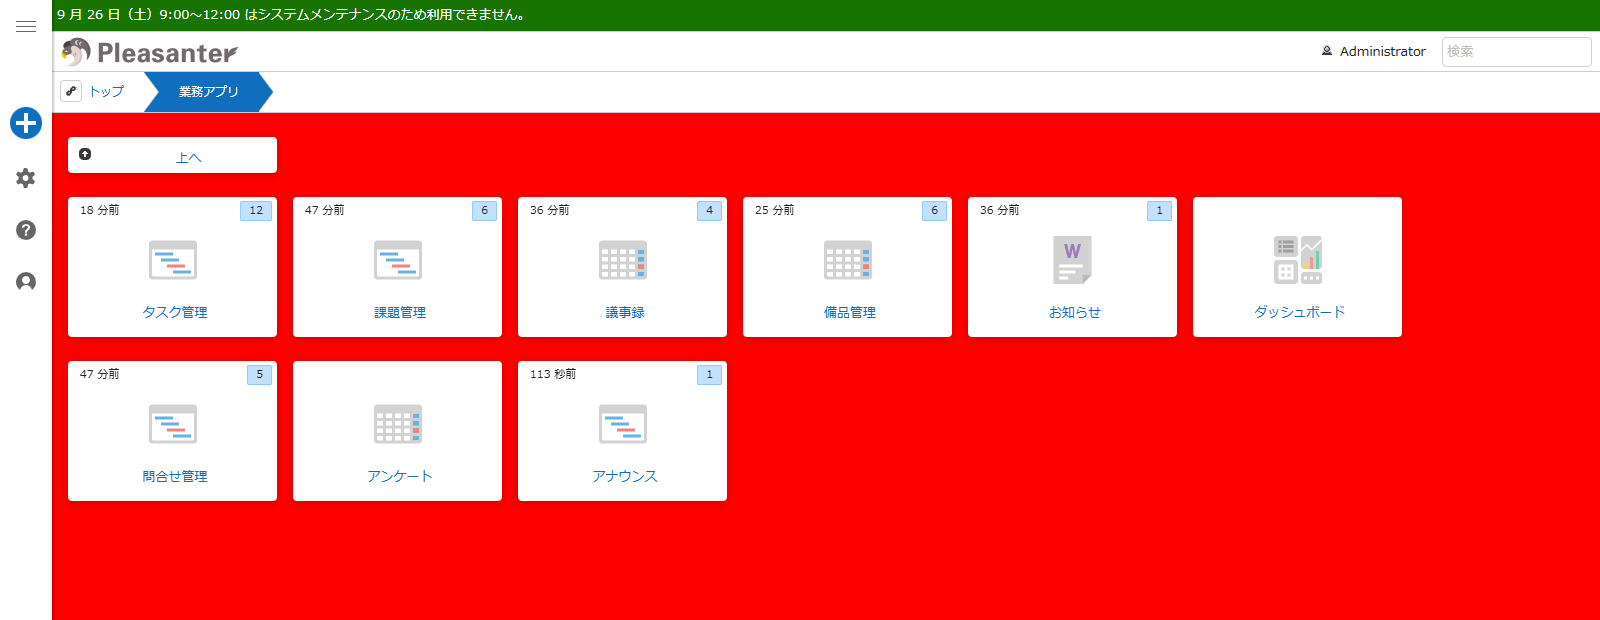The image size is (1600, 620).
Task: Click the count badge 6 on 備品管理
Action: coord(934,210)
